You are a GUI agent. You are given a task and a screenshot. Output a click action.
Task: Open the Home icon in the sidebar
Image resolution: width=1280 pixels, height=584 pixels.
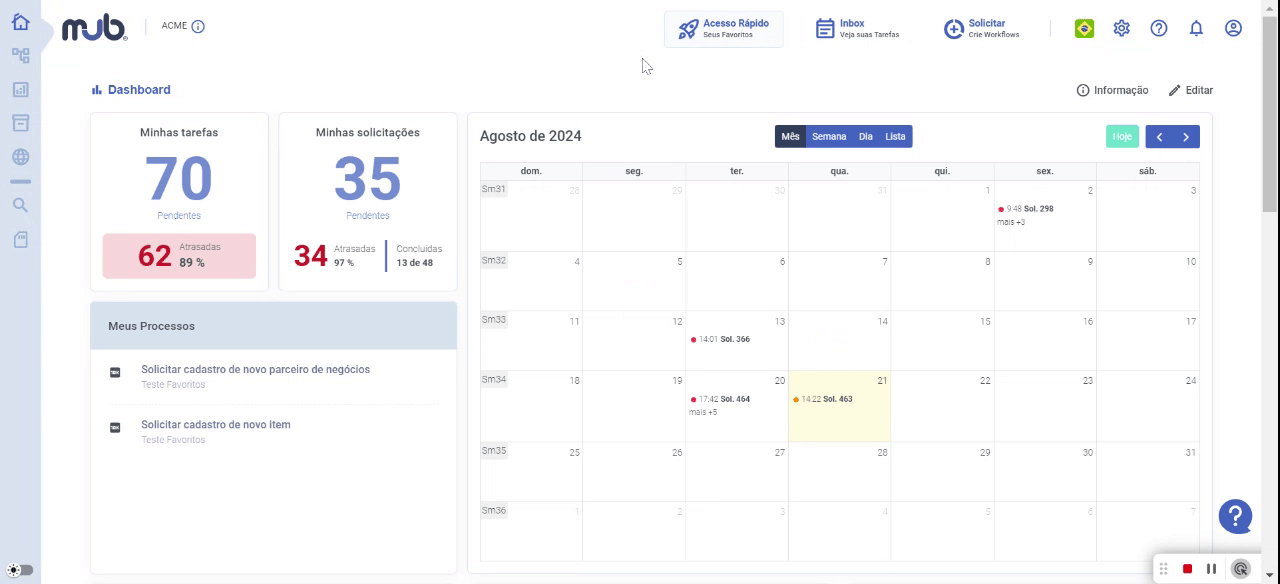coord(20,22)
